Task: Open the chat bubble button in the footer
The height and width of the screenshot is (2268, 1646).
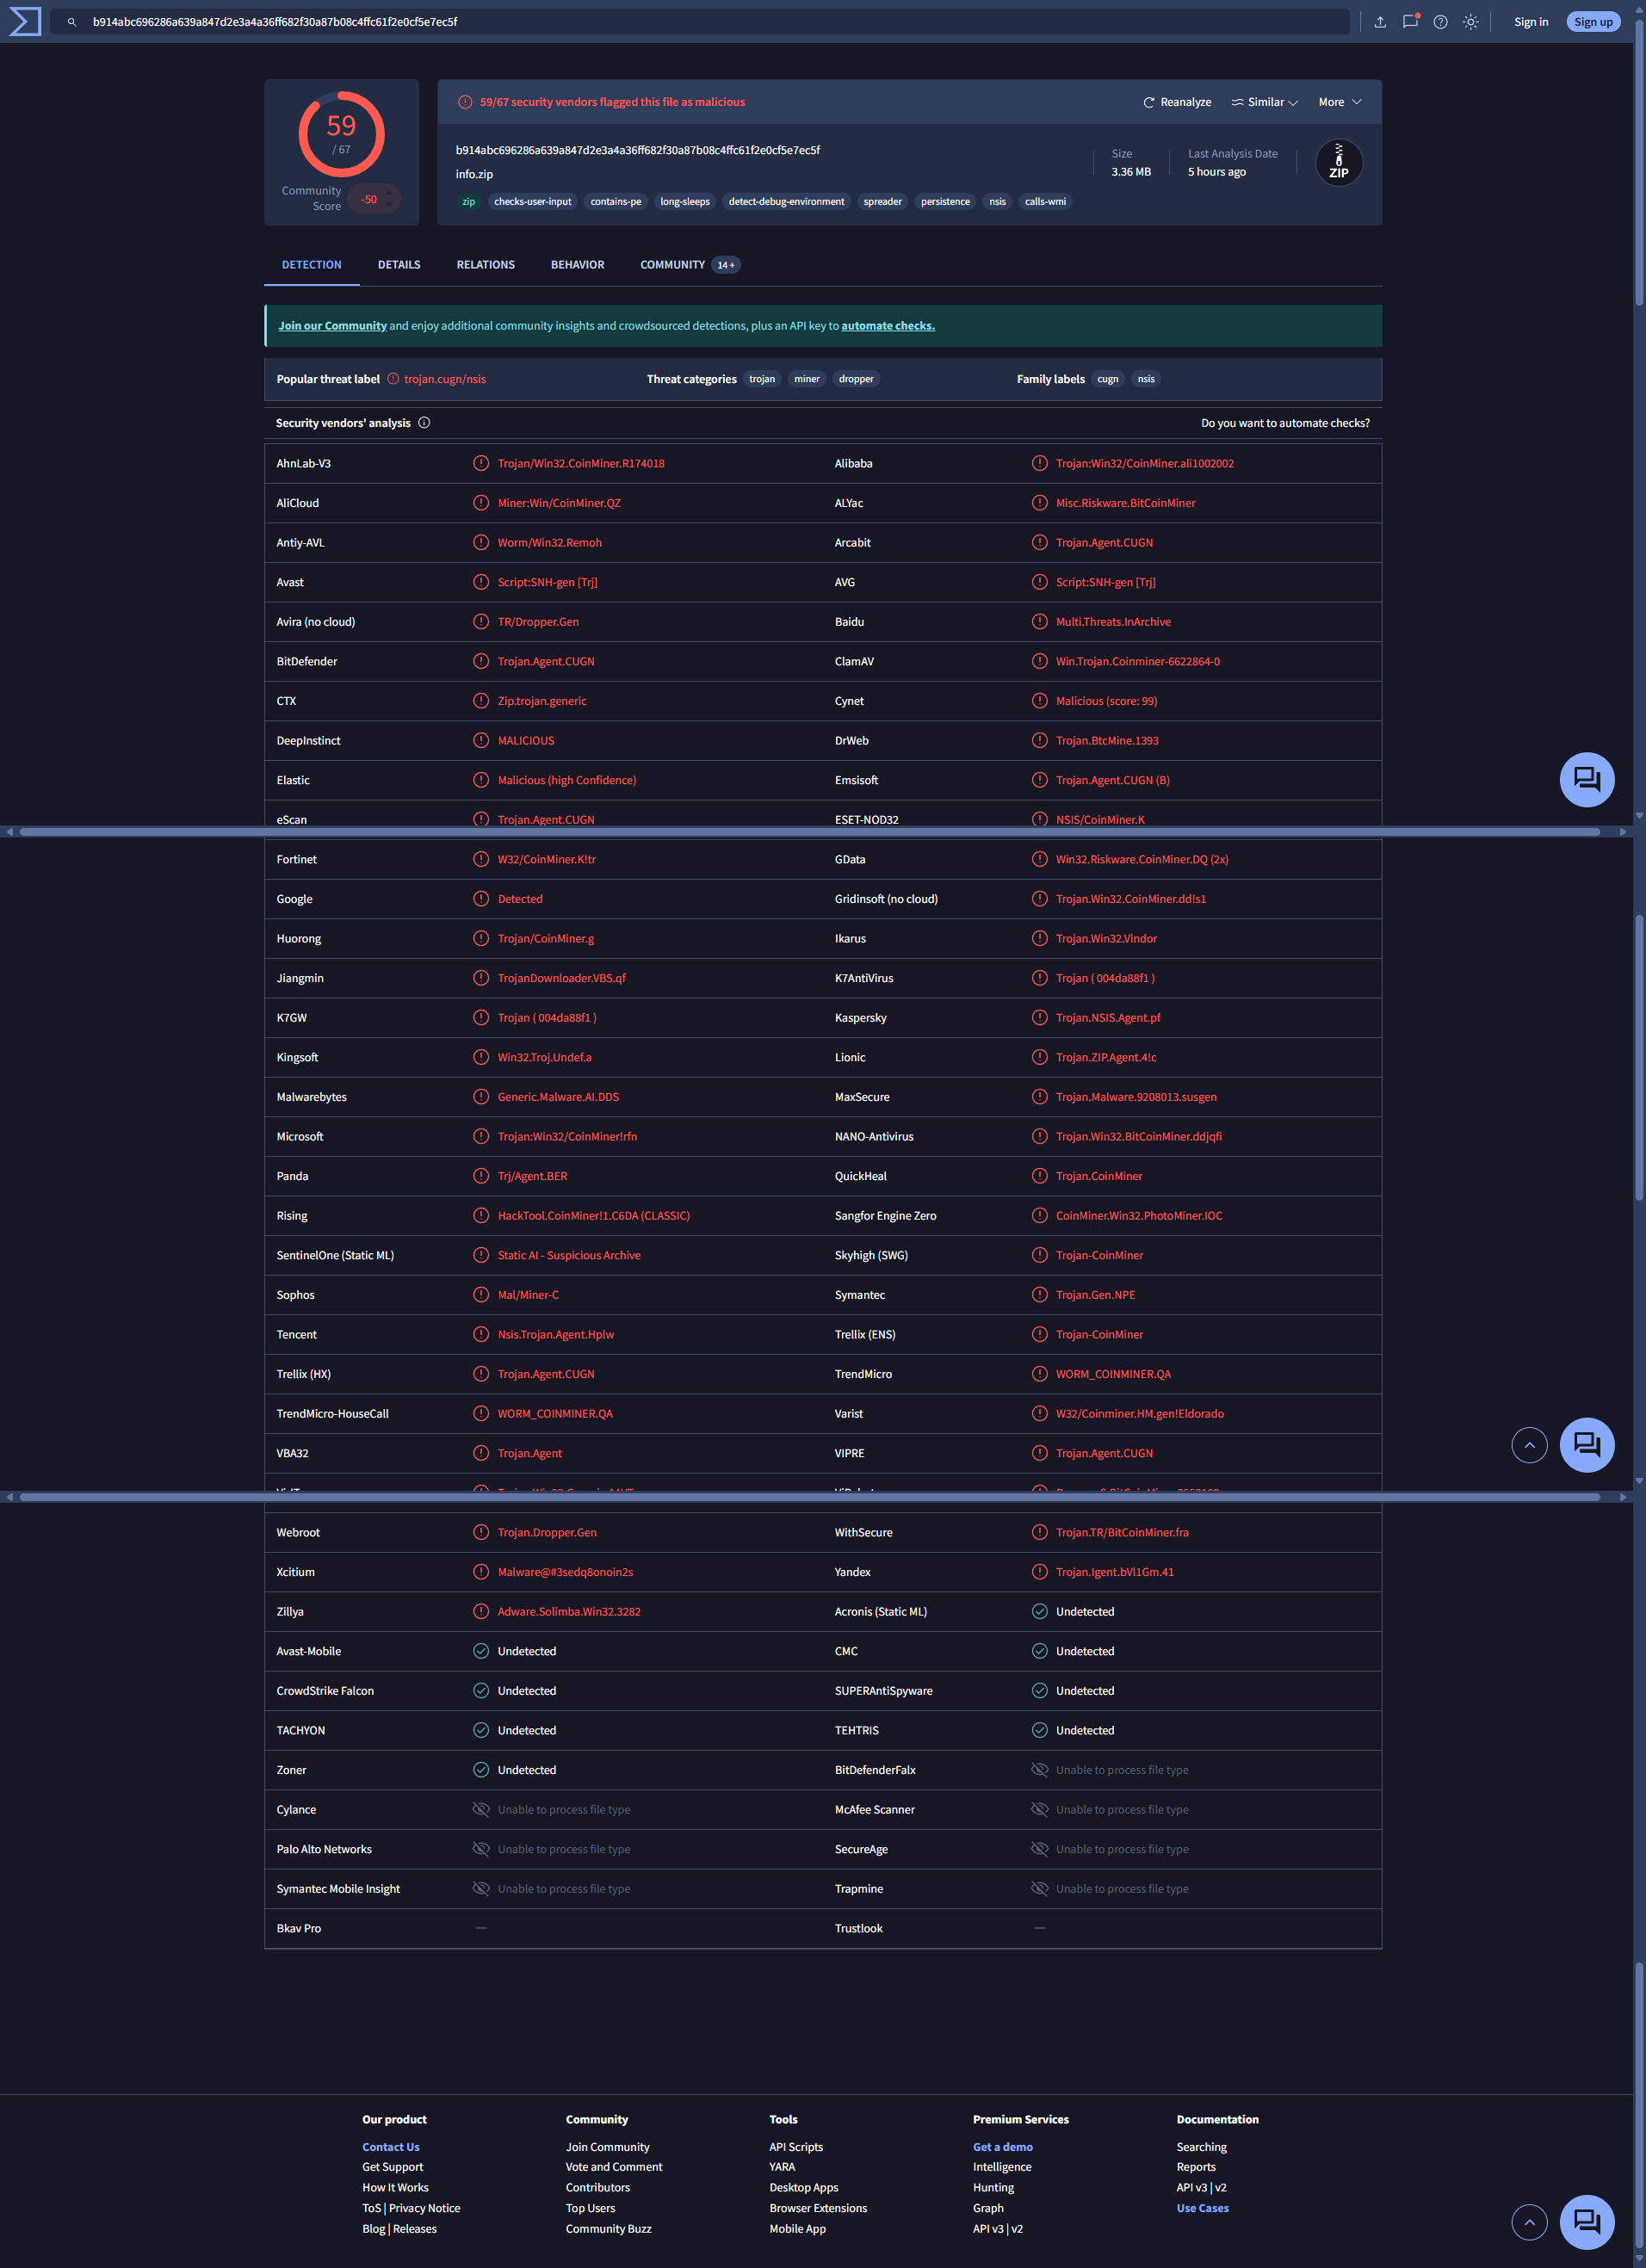Action: [x=1587, y=2222]
